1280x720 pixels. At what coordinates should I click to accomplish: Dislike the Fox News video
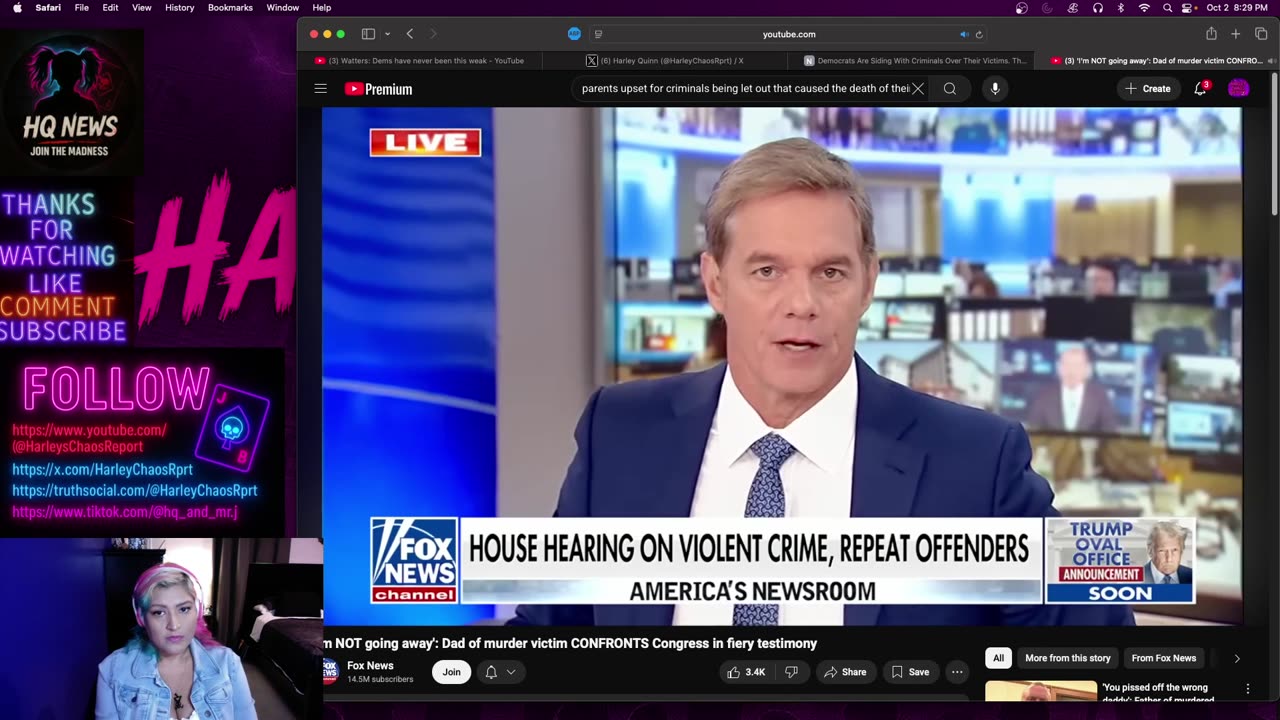click(x=791, y=672)
